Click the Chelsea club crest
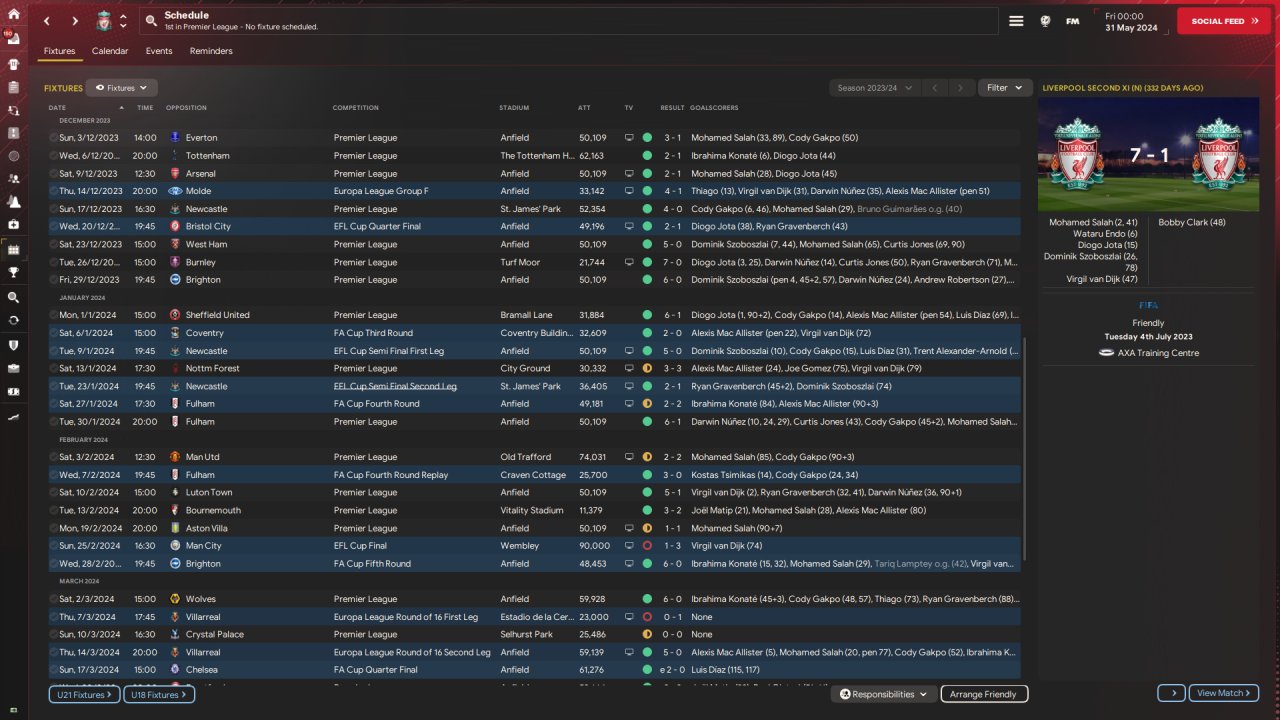Viewport: 1280px width, 720px height. coord(175,670)
